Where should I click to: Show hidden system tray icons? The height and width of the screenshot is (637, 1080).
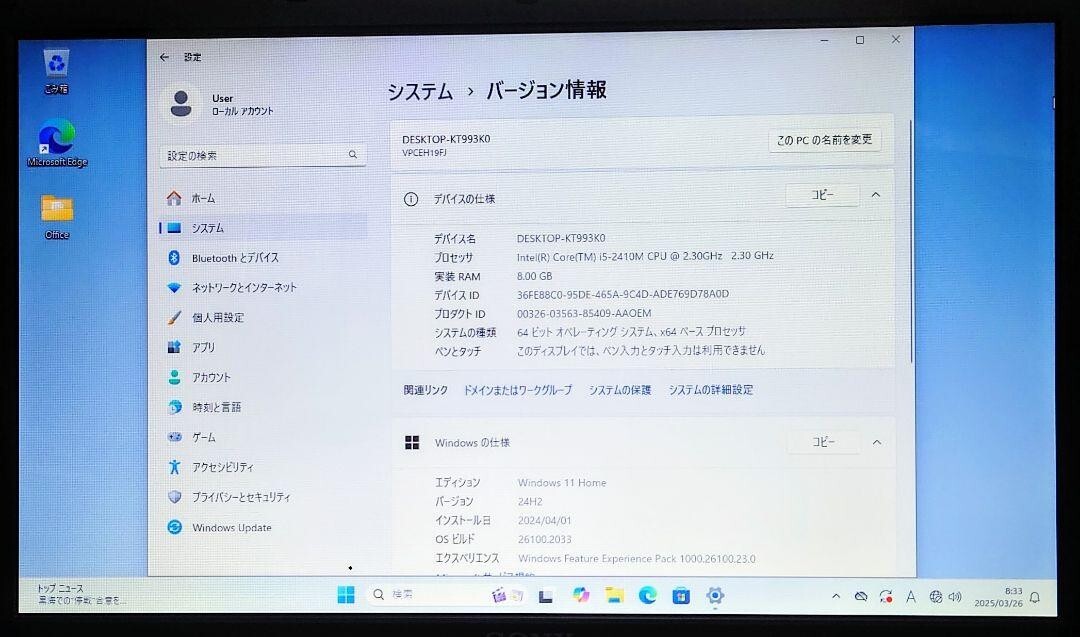coord(835,596)
